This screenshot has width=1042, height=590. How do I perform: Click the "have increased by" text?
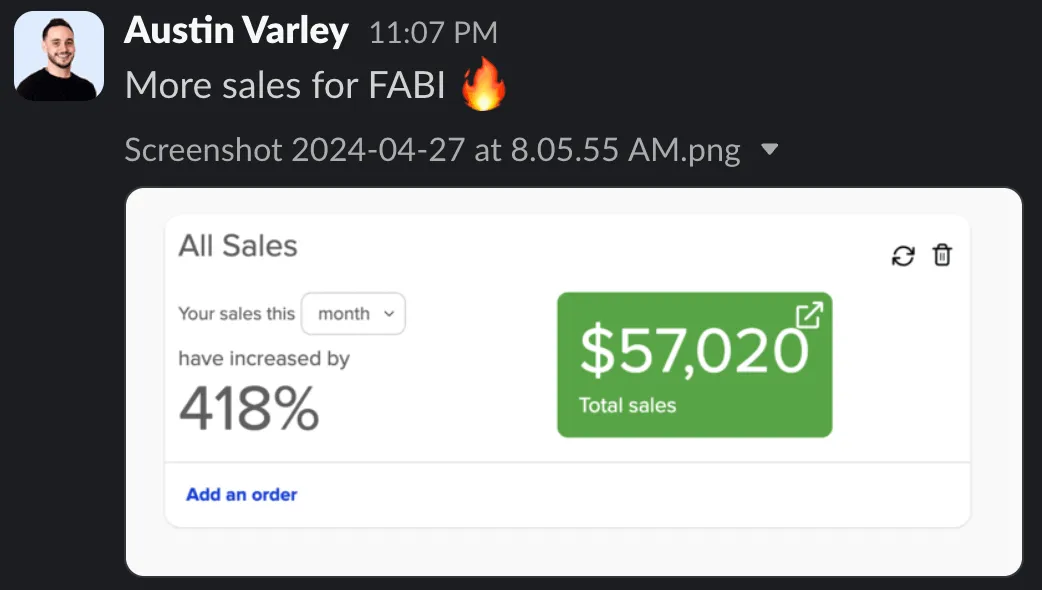click(264, 358)
